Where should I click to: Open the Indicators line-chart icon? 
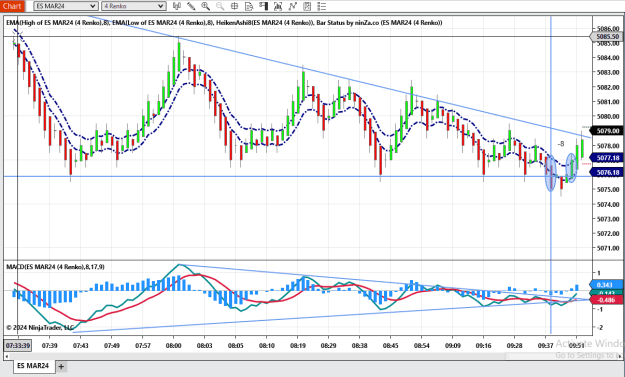click(x=293, y=6)
